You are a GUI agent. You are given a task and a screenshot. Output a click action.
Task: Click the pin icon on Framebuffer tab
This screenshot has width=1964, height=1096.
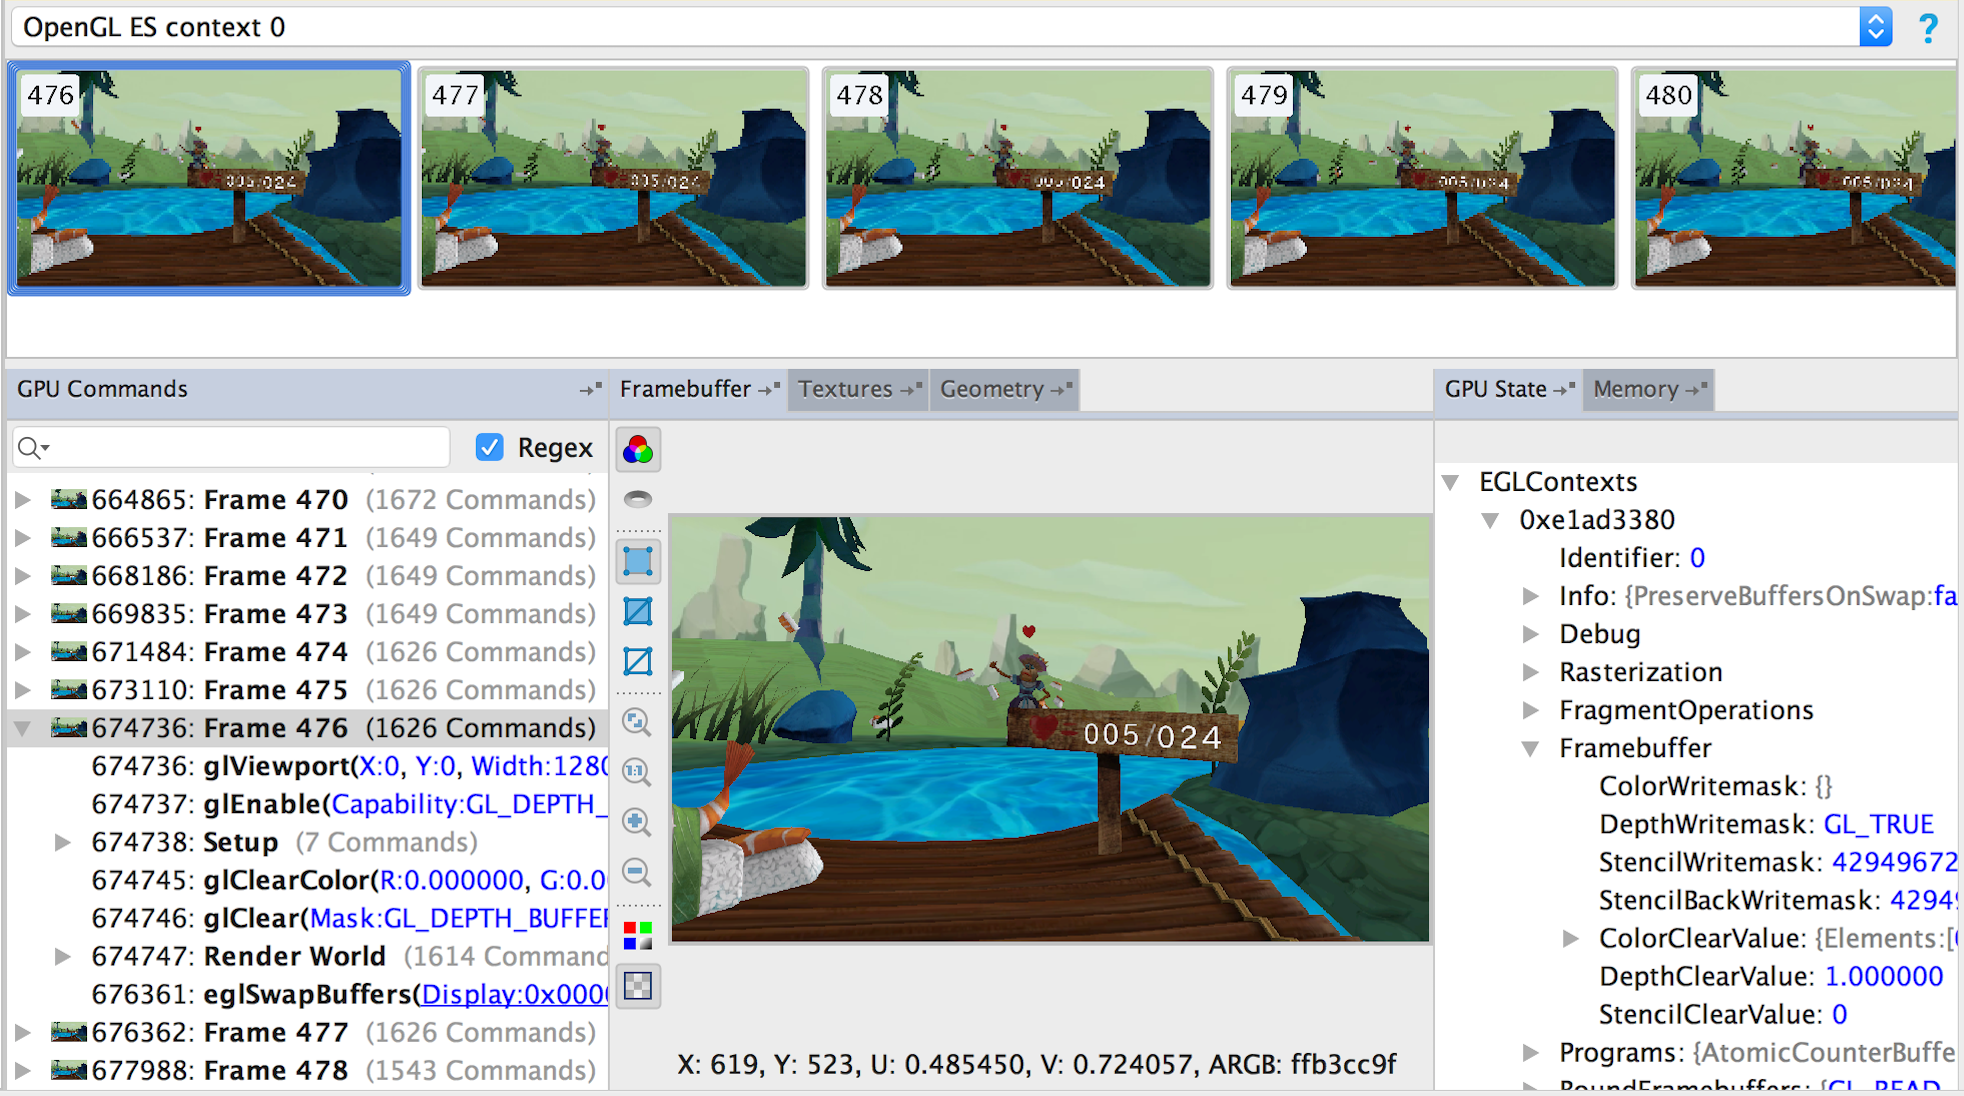click(x=769, y=389)
